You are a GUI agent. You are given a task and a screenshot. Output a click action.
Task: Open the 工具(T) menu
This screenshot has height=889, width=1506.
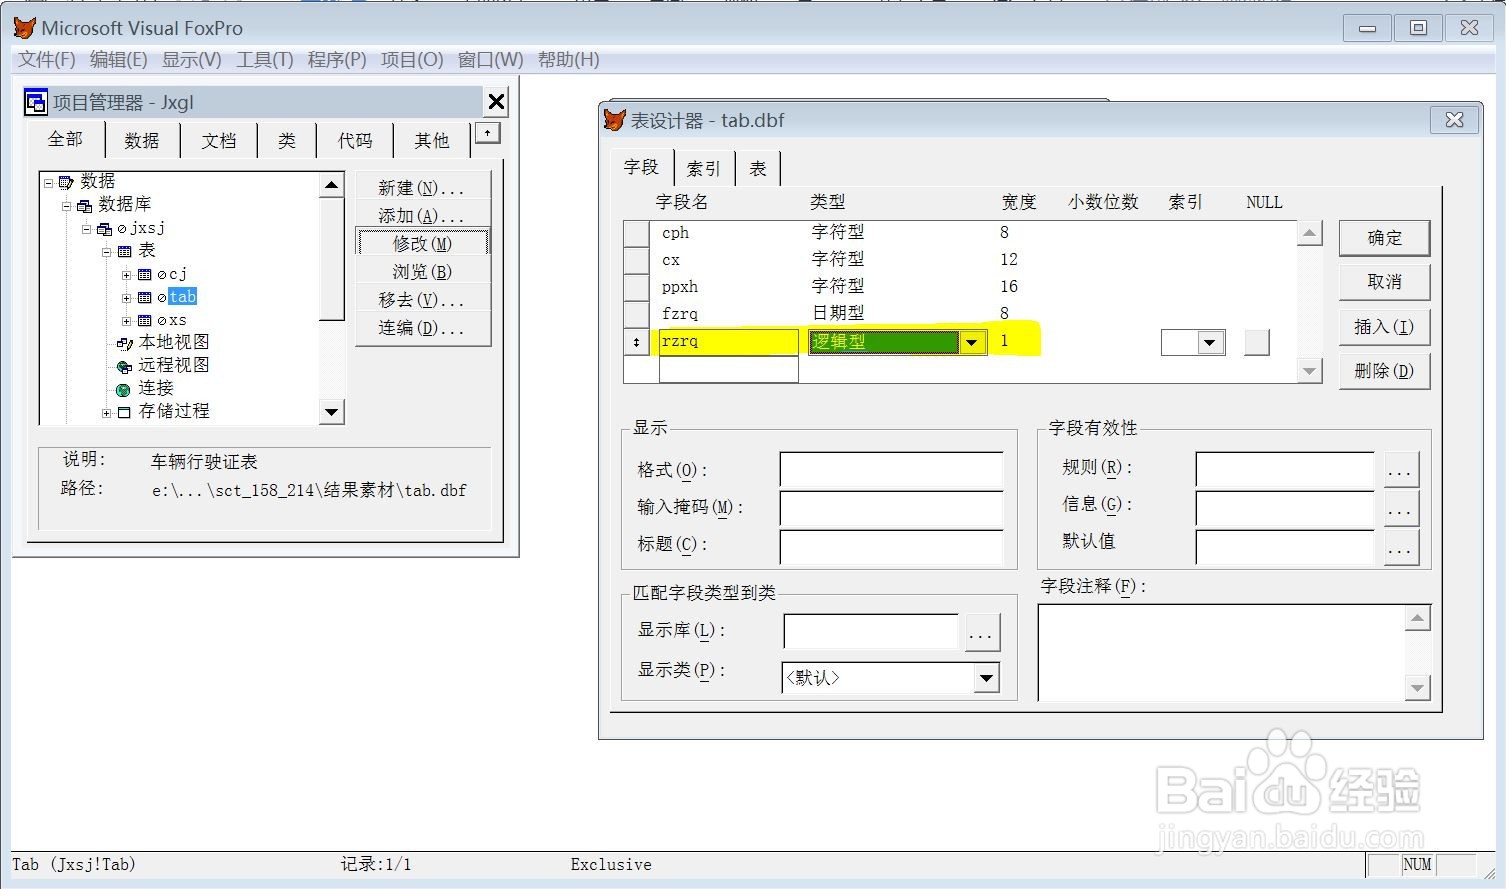point(265,60)
